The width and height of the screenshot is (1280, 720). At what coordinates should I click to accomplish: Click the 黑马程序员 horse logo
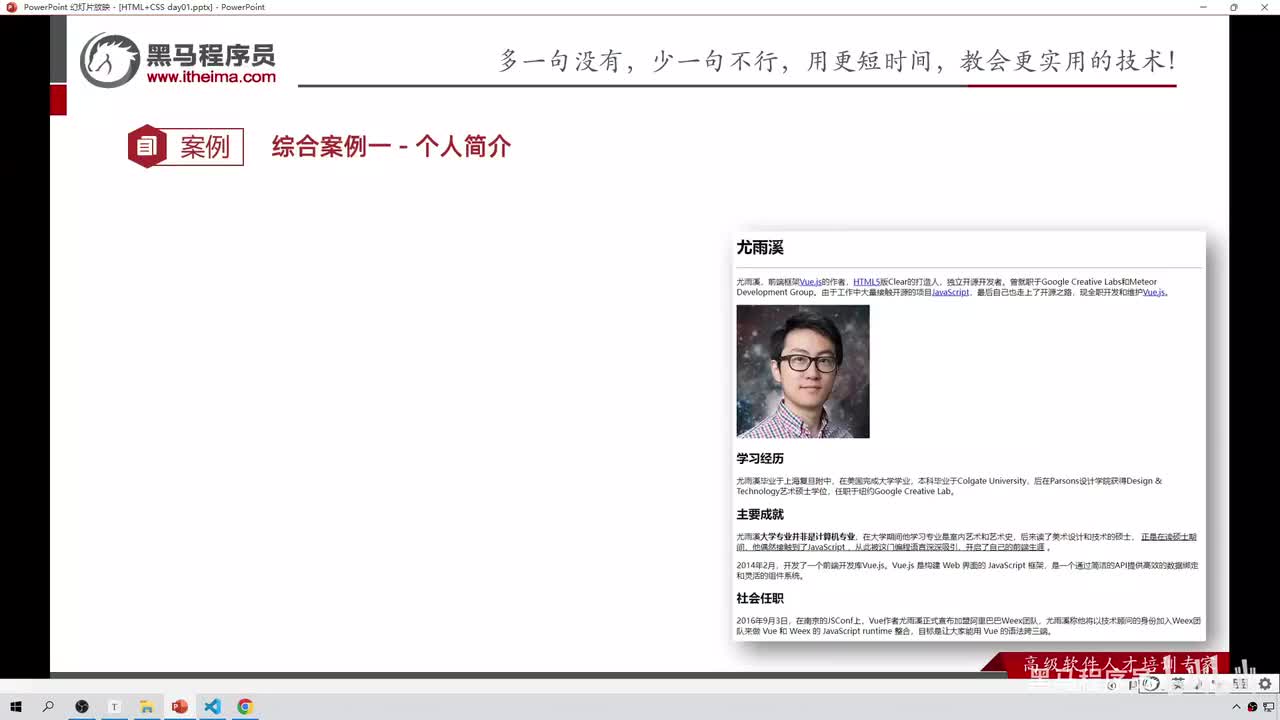click(x=110, y=61)
